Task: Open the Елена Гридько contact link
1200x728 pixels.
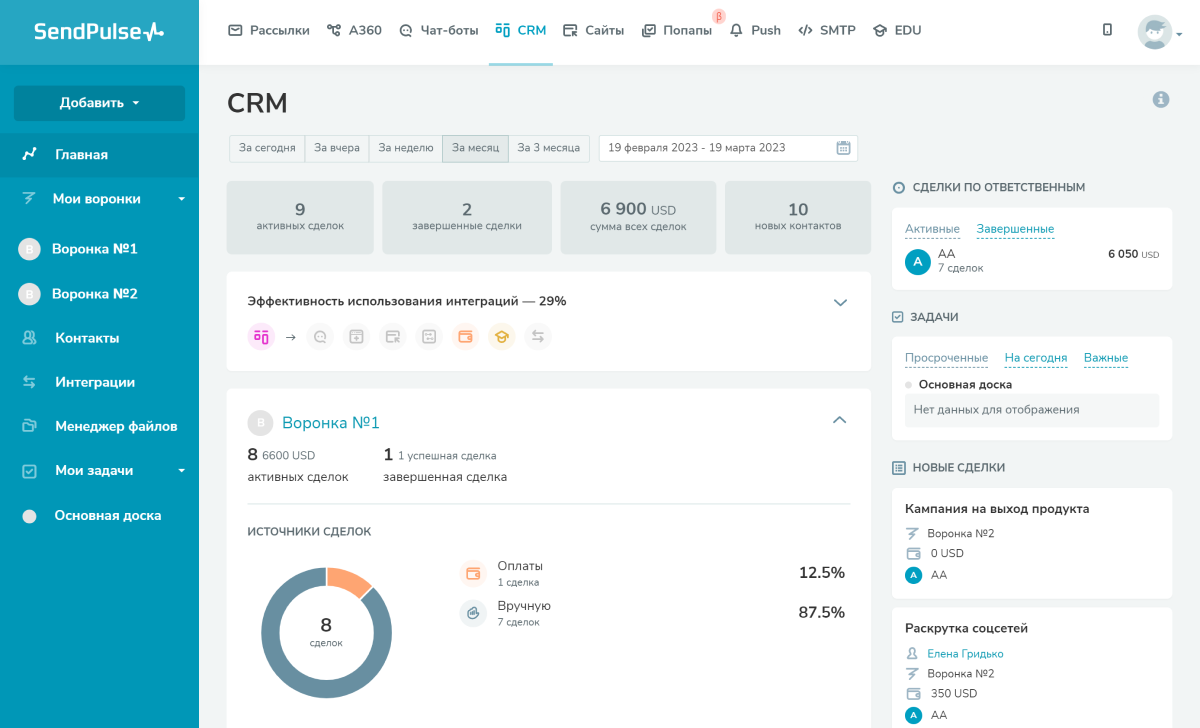Action: (965, 654)
